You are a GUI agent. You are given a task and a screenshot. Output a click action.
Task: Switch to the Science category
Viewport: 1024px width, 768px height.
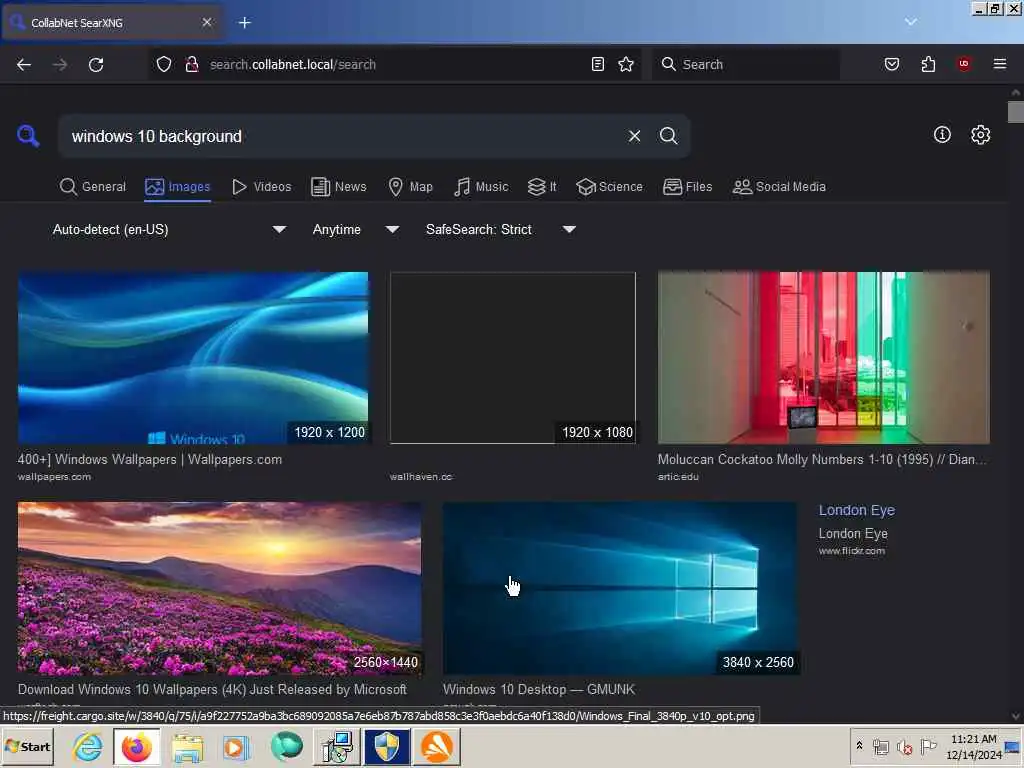point(609,187)
